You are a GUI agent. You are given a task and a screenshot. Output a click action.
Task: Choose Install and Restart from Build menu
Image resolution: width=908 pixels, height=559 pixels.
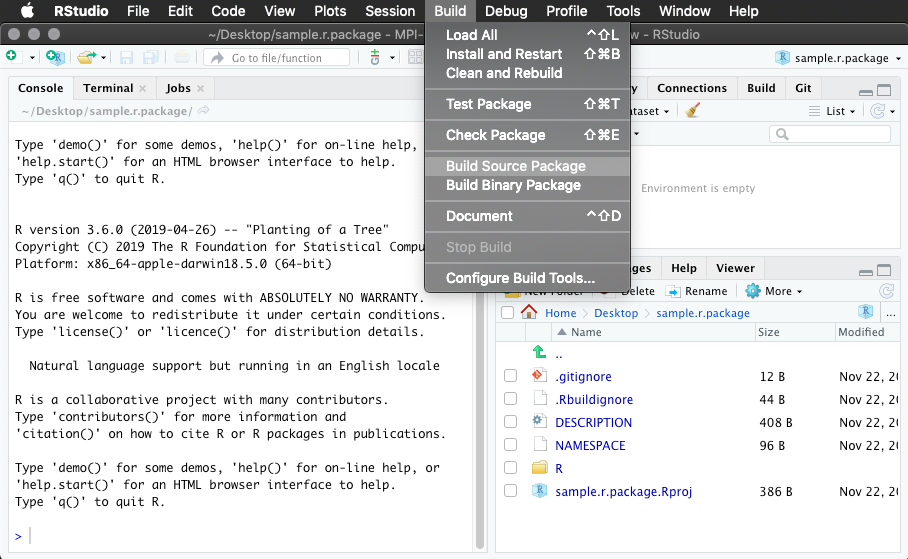click(528, 54)
